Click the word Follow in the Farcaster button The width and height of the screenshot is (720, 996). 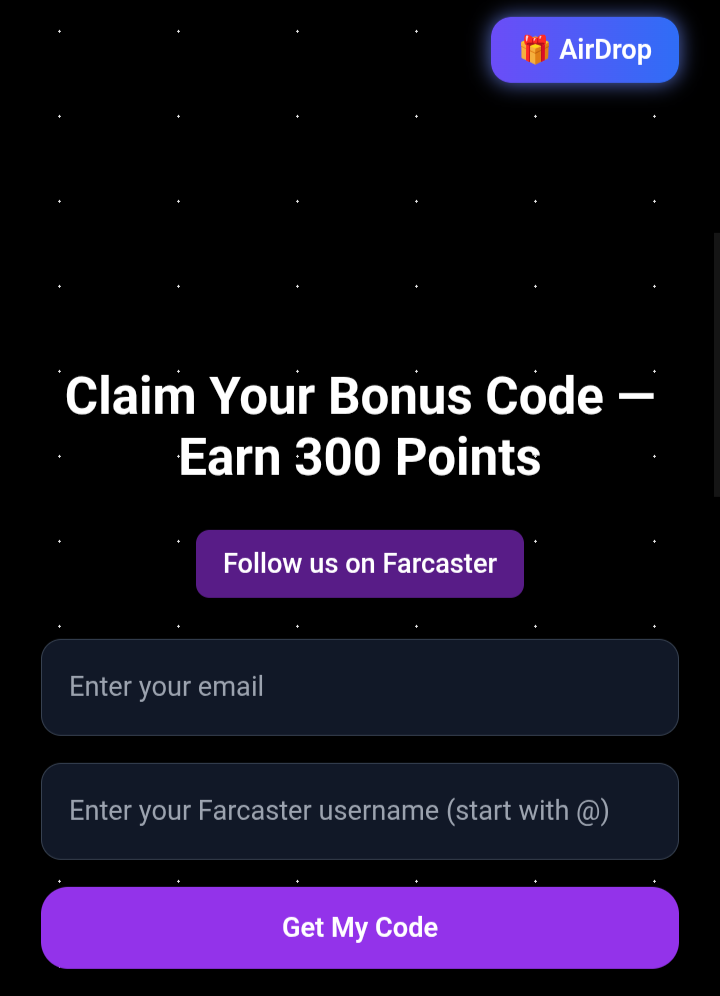coord(254,563)
